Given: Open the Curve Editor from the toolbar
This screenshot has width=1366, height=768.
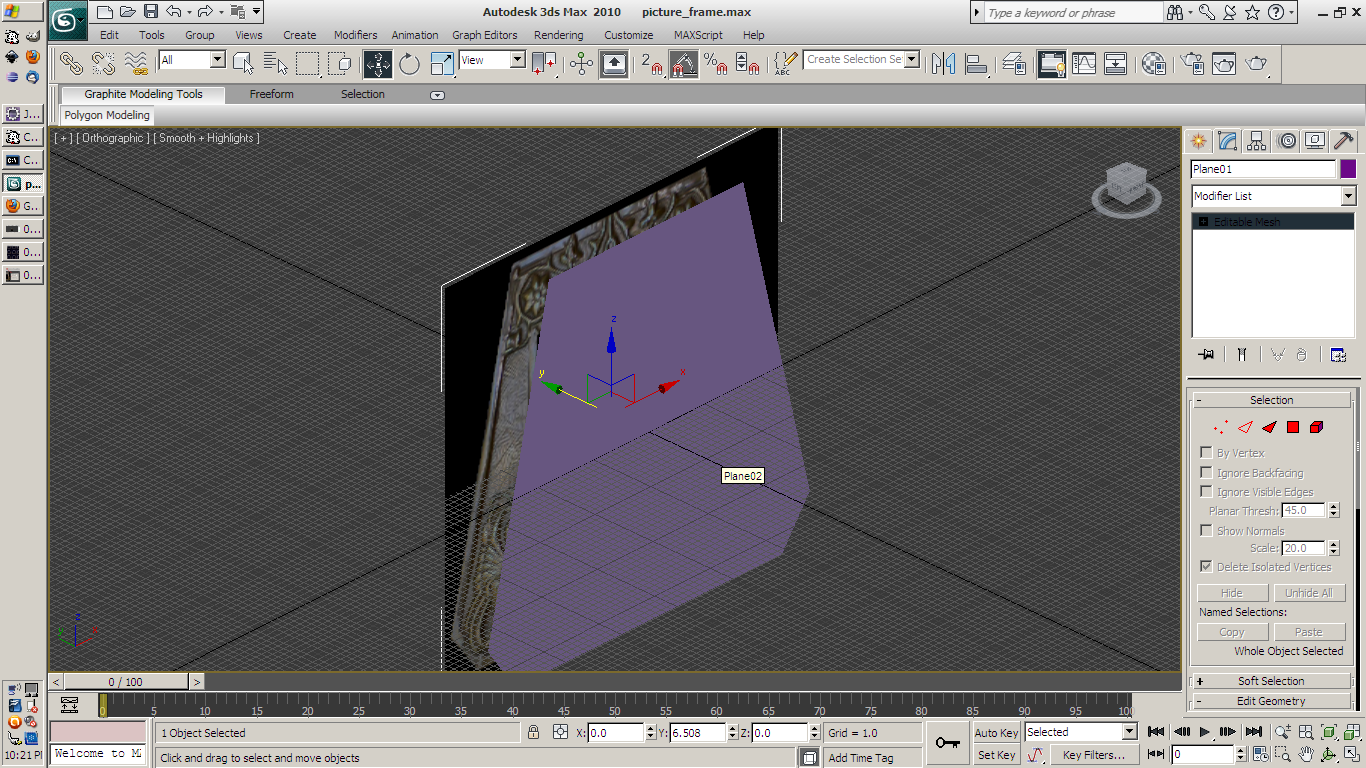Looking at the screenshot, I should [1084, 64].
